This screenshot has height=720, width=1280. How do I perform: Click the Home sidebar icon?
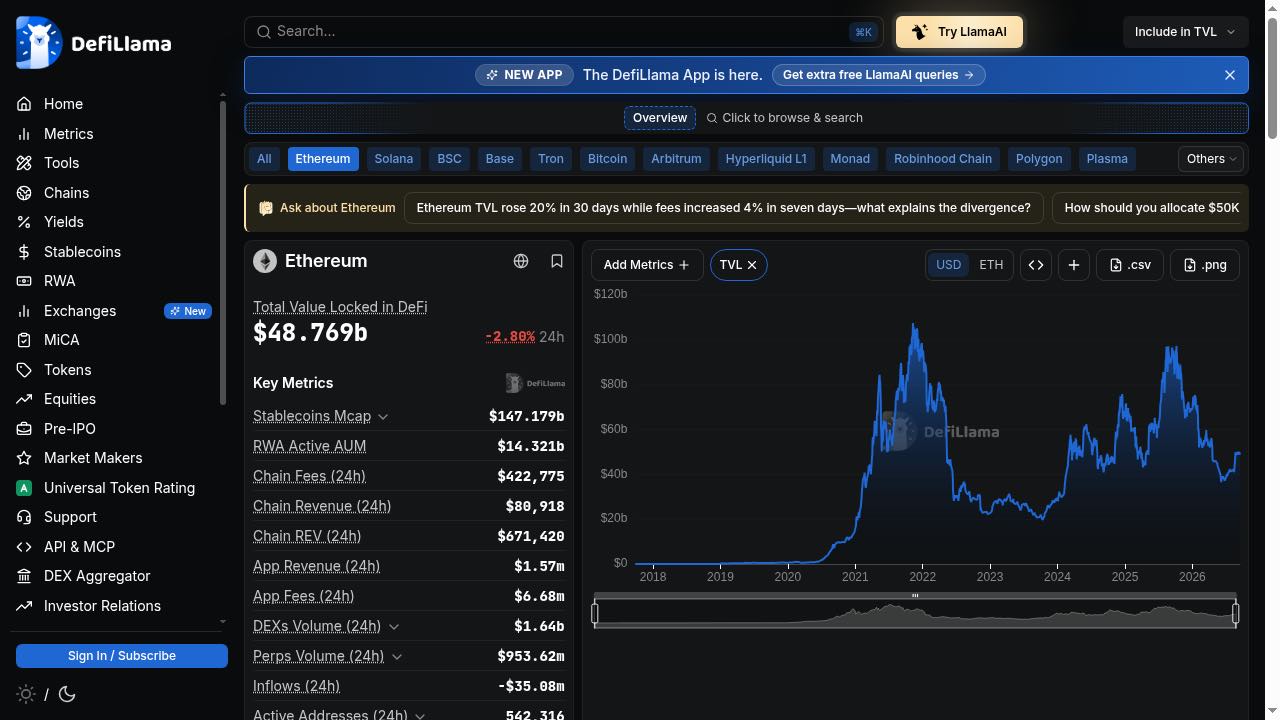click(x=24, y=104)
